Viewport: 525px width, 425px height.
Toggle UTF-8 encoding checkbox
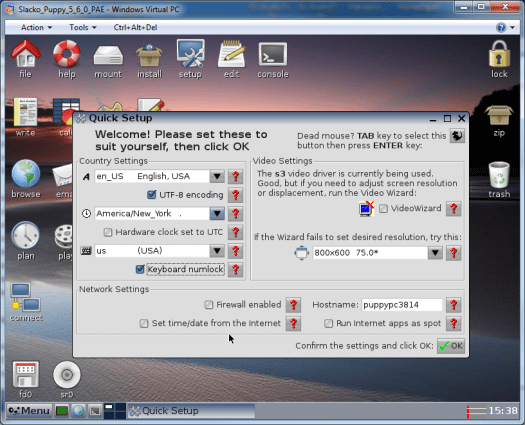pos(151,195)
